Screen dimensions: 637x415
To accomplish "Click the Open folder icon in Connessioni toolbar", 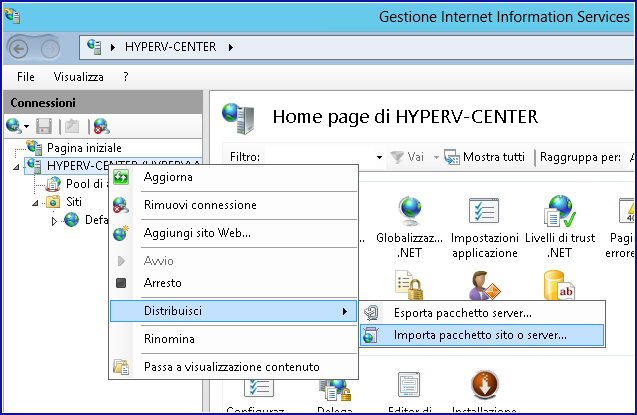I will [x=72, y=126].
